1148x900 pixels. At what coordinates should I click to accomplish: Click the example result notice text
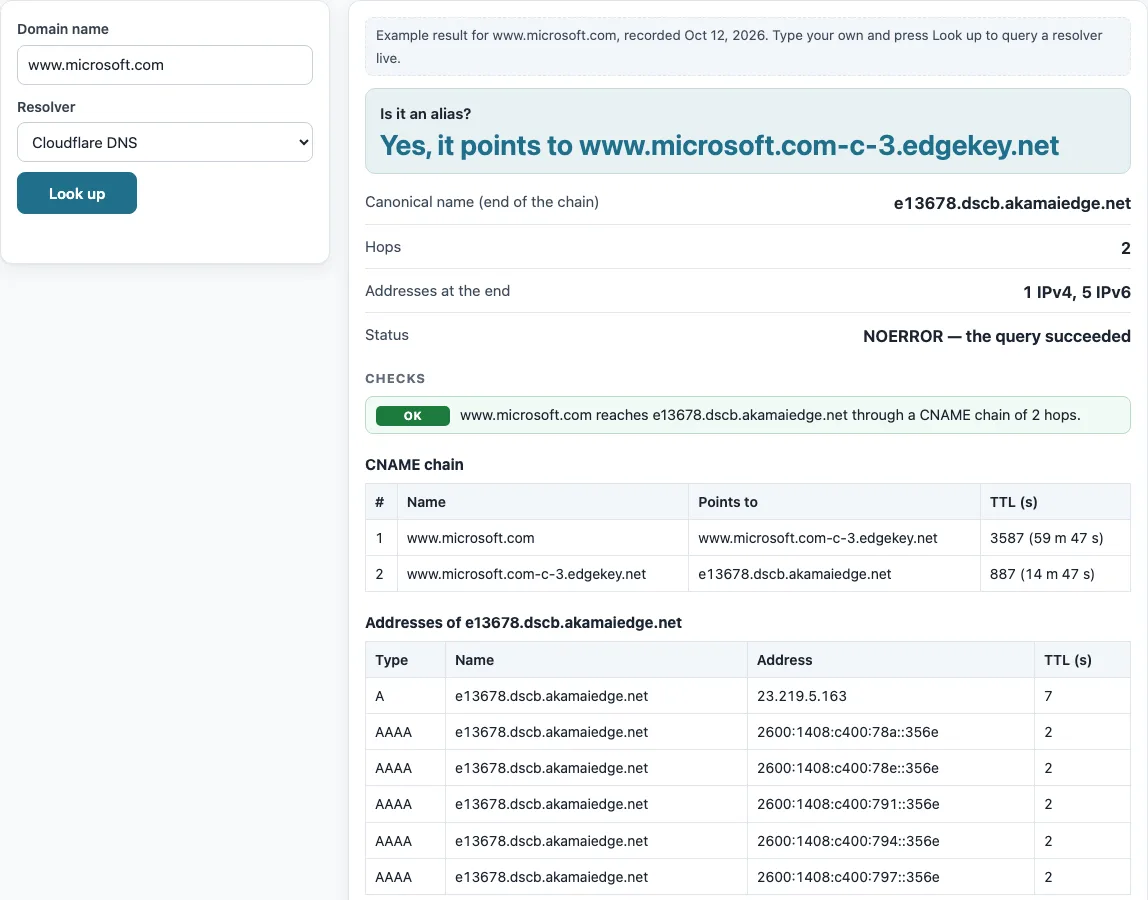(x=739, y=47)
